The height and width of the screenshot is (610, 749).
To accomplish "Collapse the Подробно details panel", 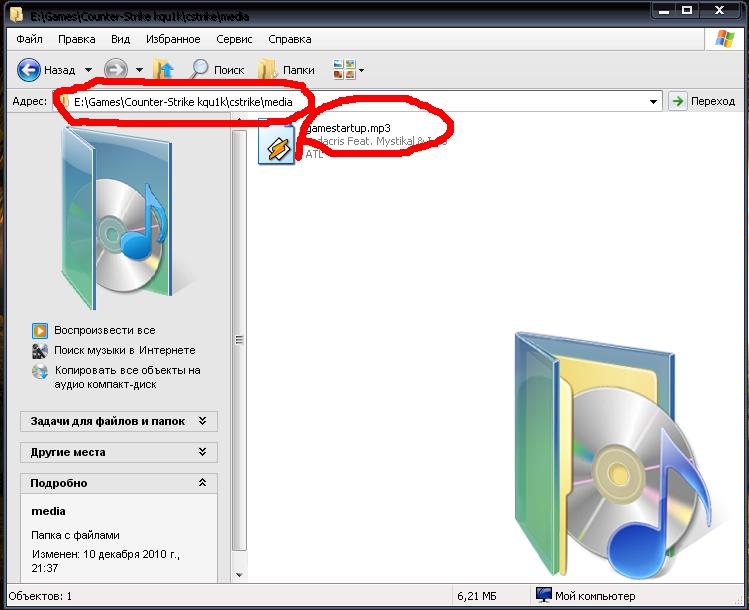I will [119, 483].
